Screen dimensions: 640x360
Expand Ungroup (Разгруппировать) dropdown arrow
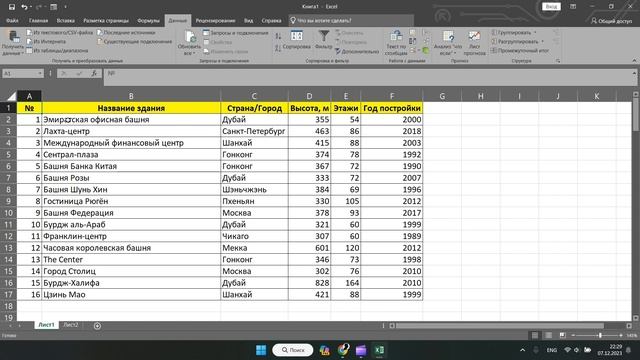tap(542, 42)
